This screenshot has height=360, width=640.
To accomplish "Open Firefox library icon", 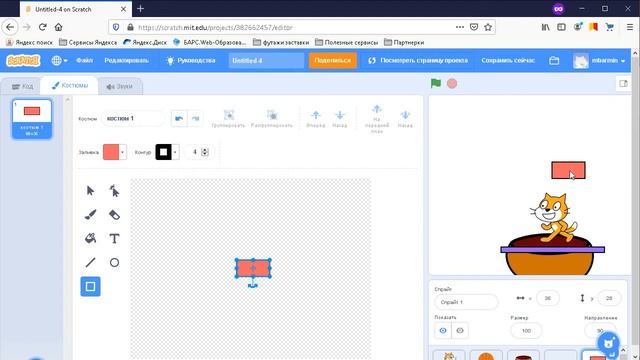I will coord(545,27).
